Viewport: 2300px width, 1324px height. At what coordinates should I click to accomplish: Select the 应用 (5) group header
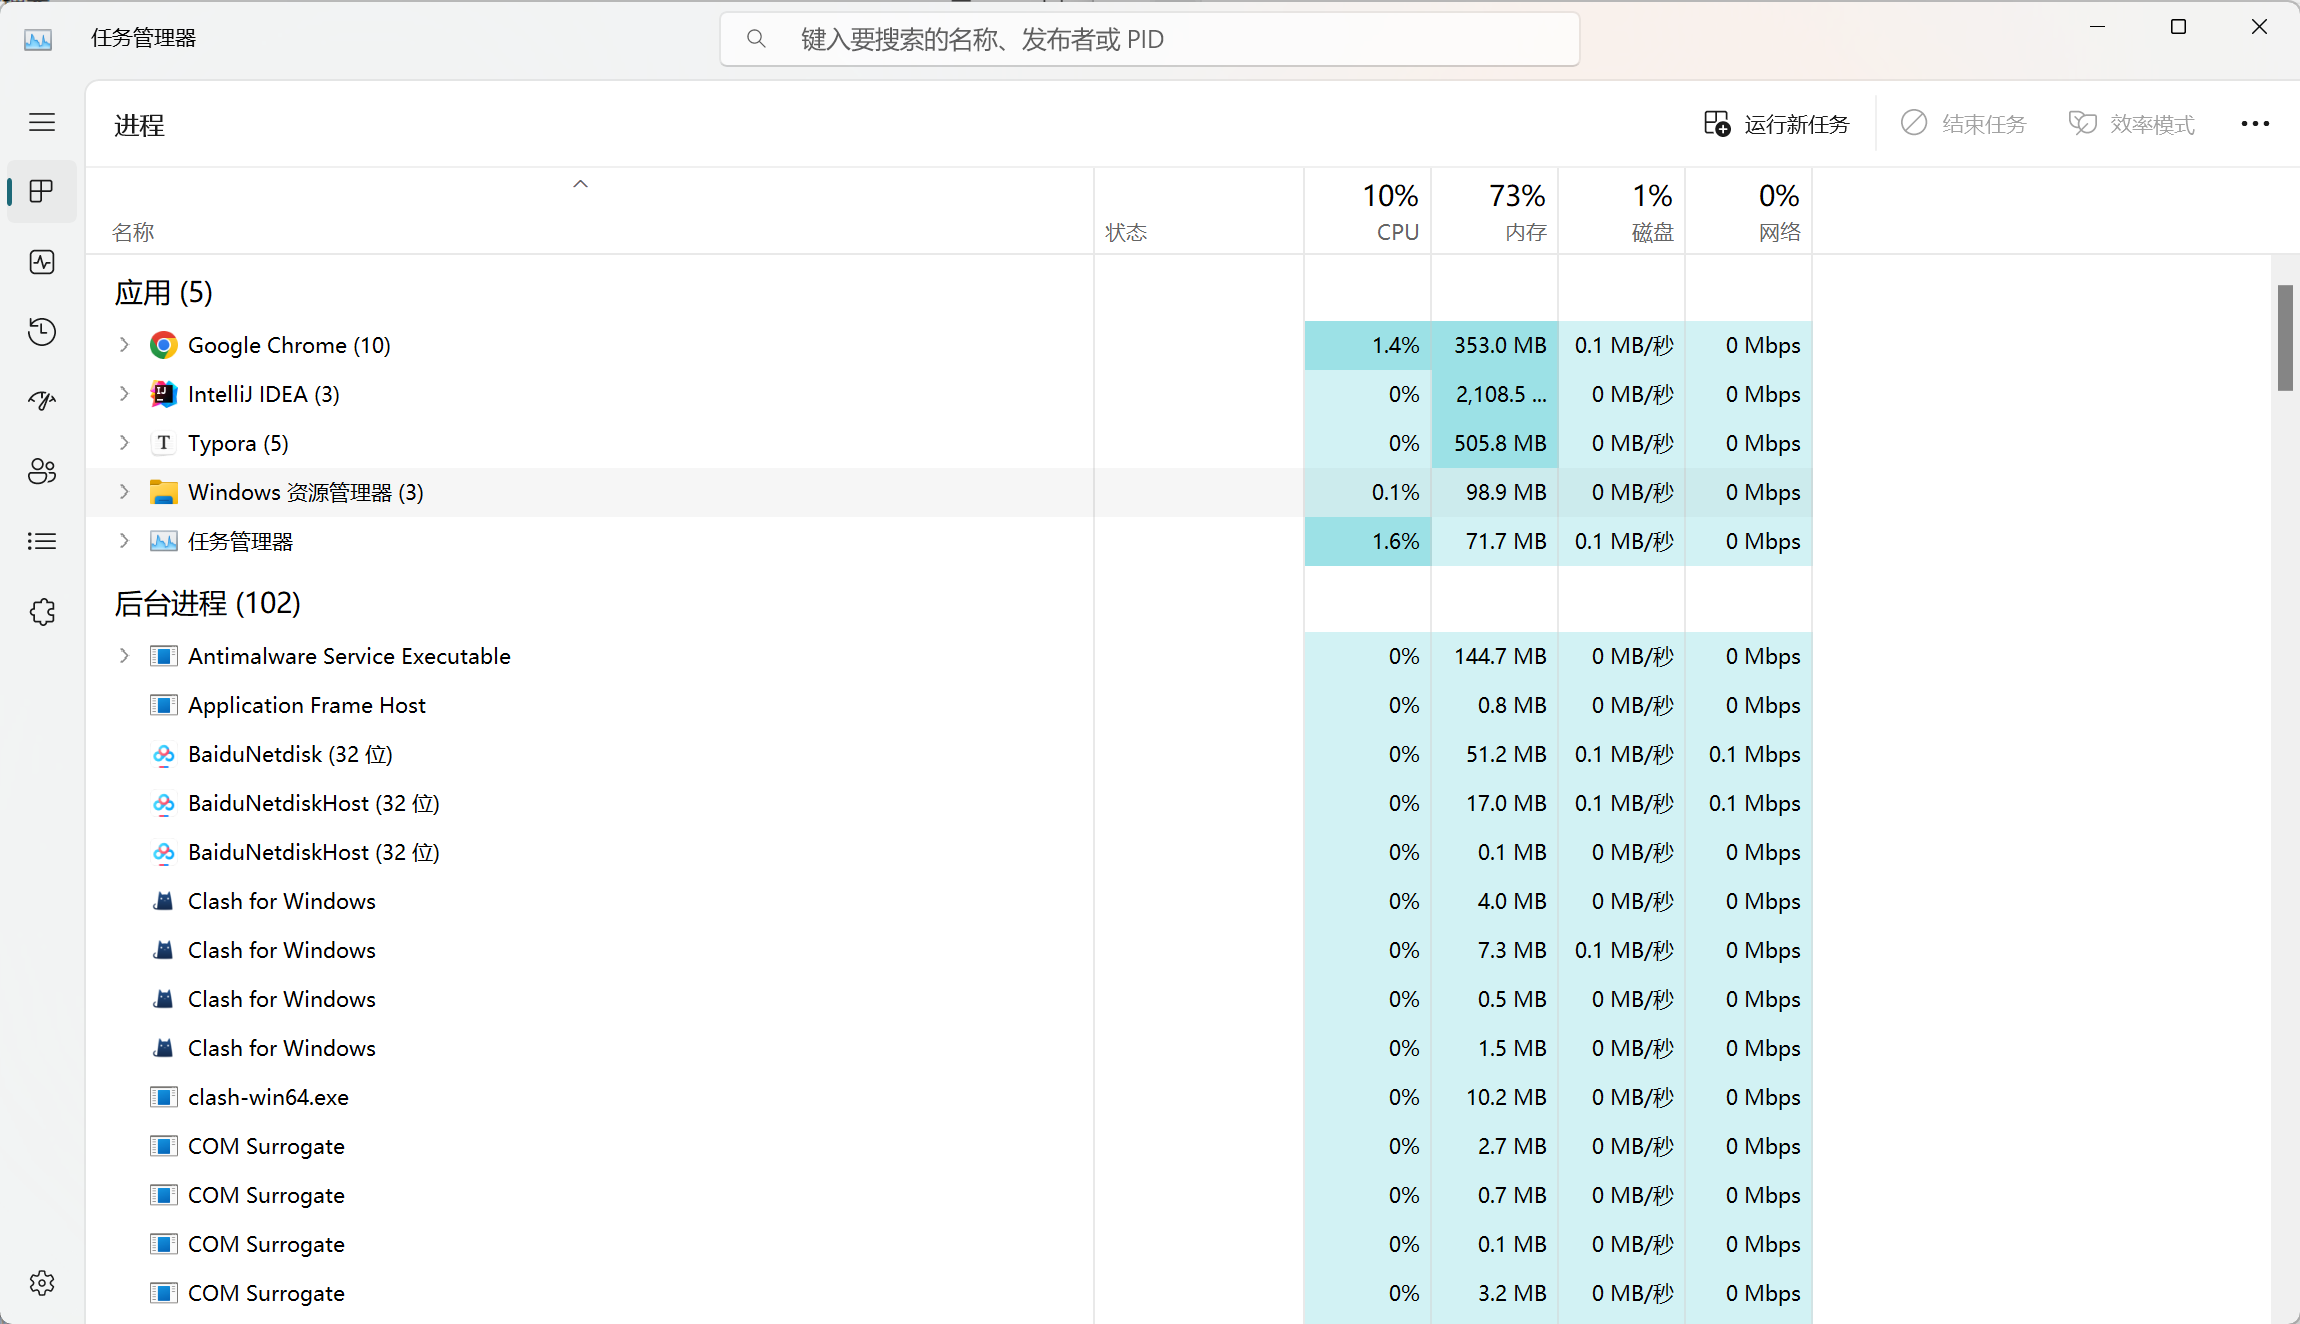click(163, 293)
